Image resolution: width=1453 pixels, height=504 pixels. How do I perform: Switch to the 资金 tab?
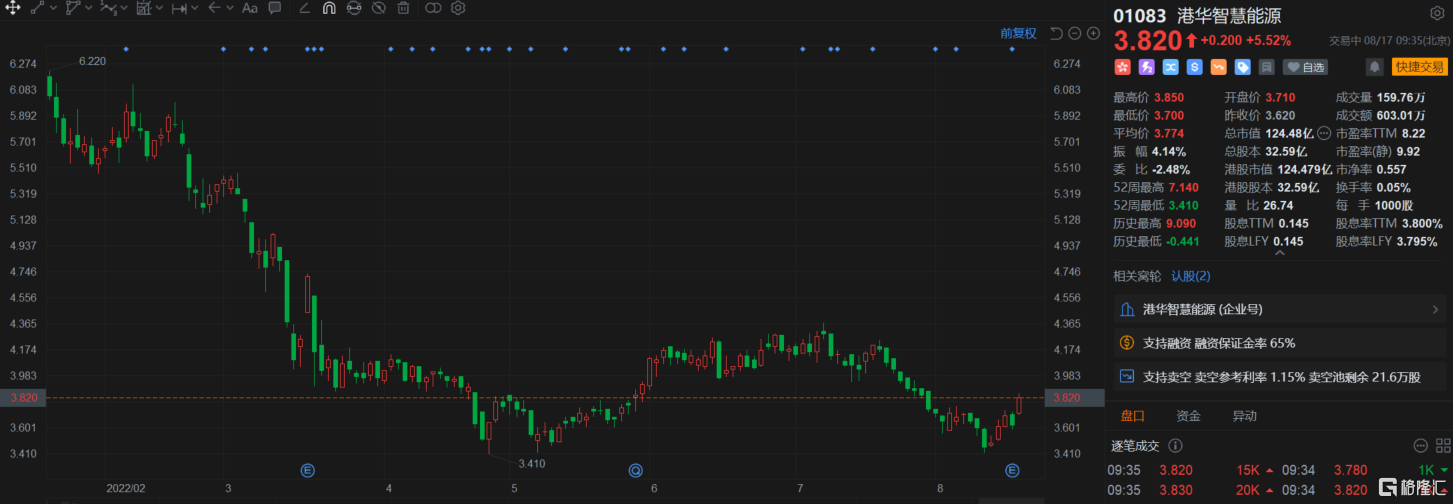point(1188,416)
